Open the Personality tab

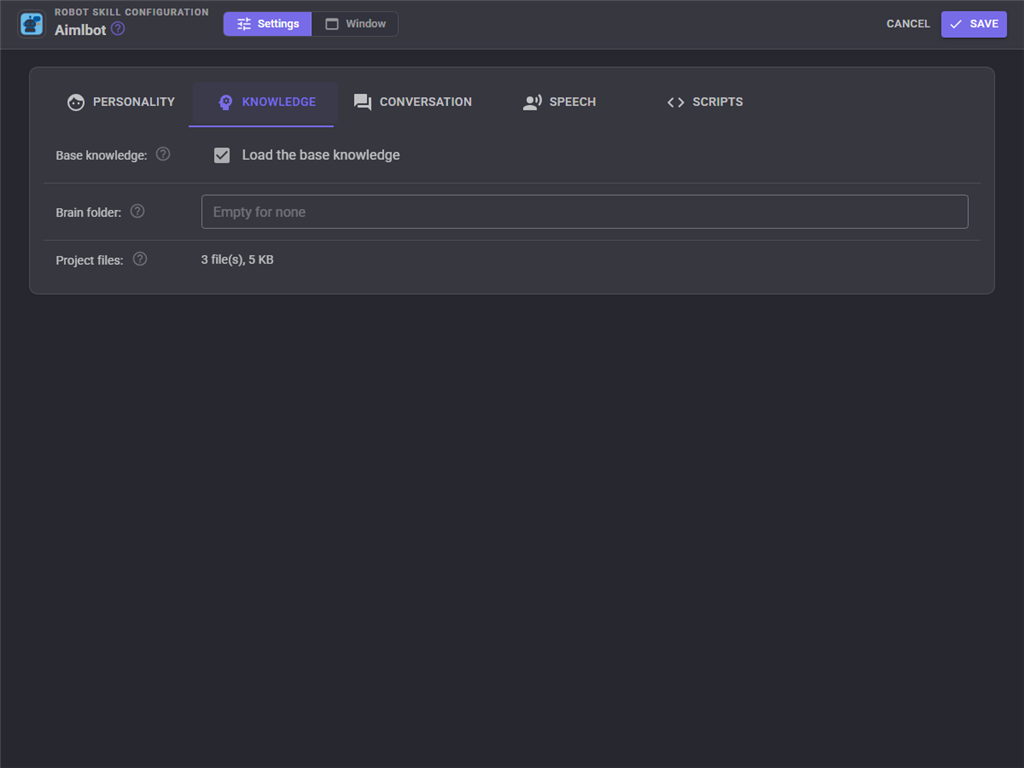(121, 103)
